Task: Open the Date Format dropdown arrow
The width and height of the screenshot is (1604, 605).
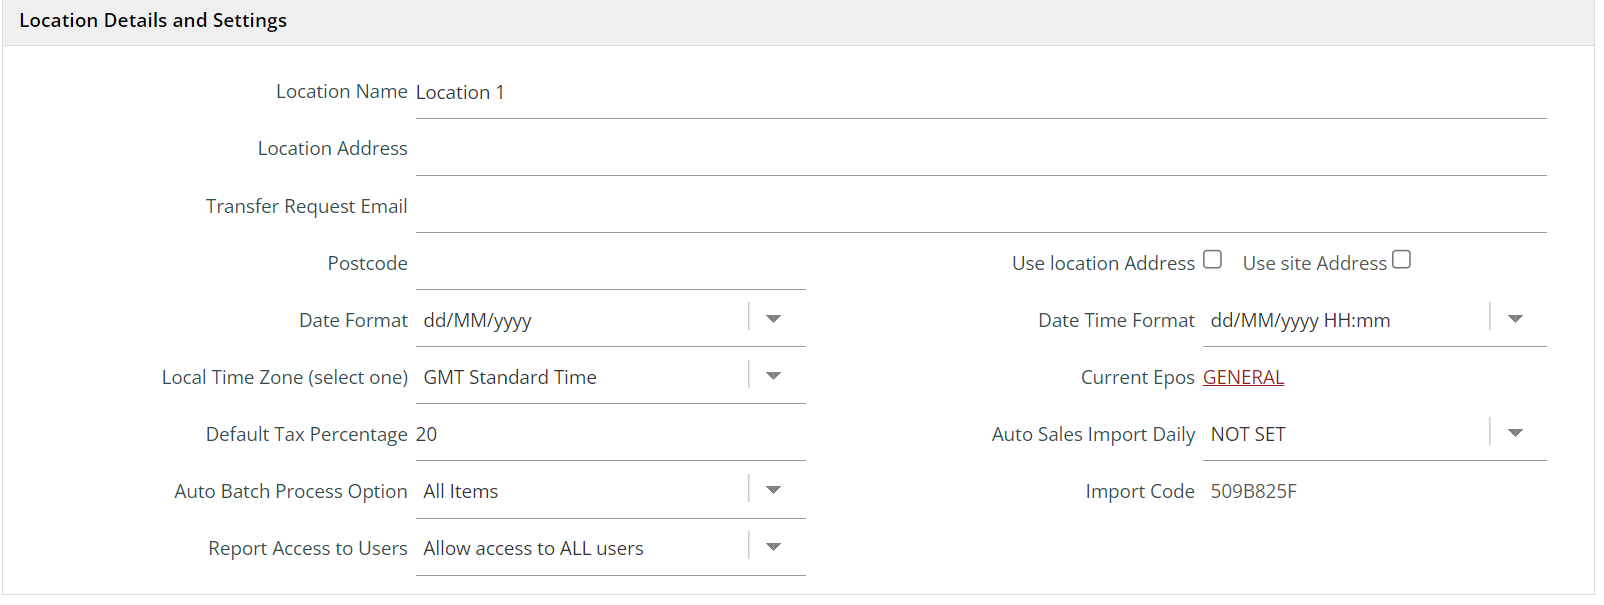Action: point(773,319)
